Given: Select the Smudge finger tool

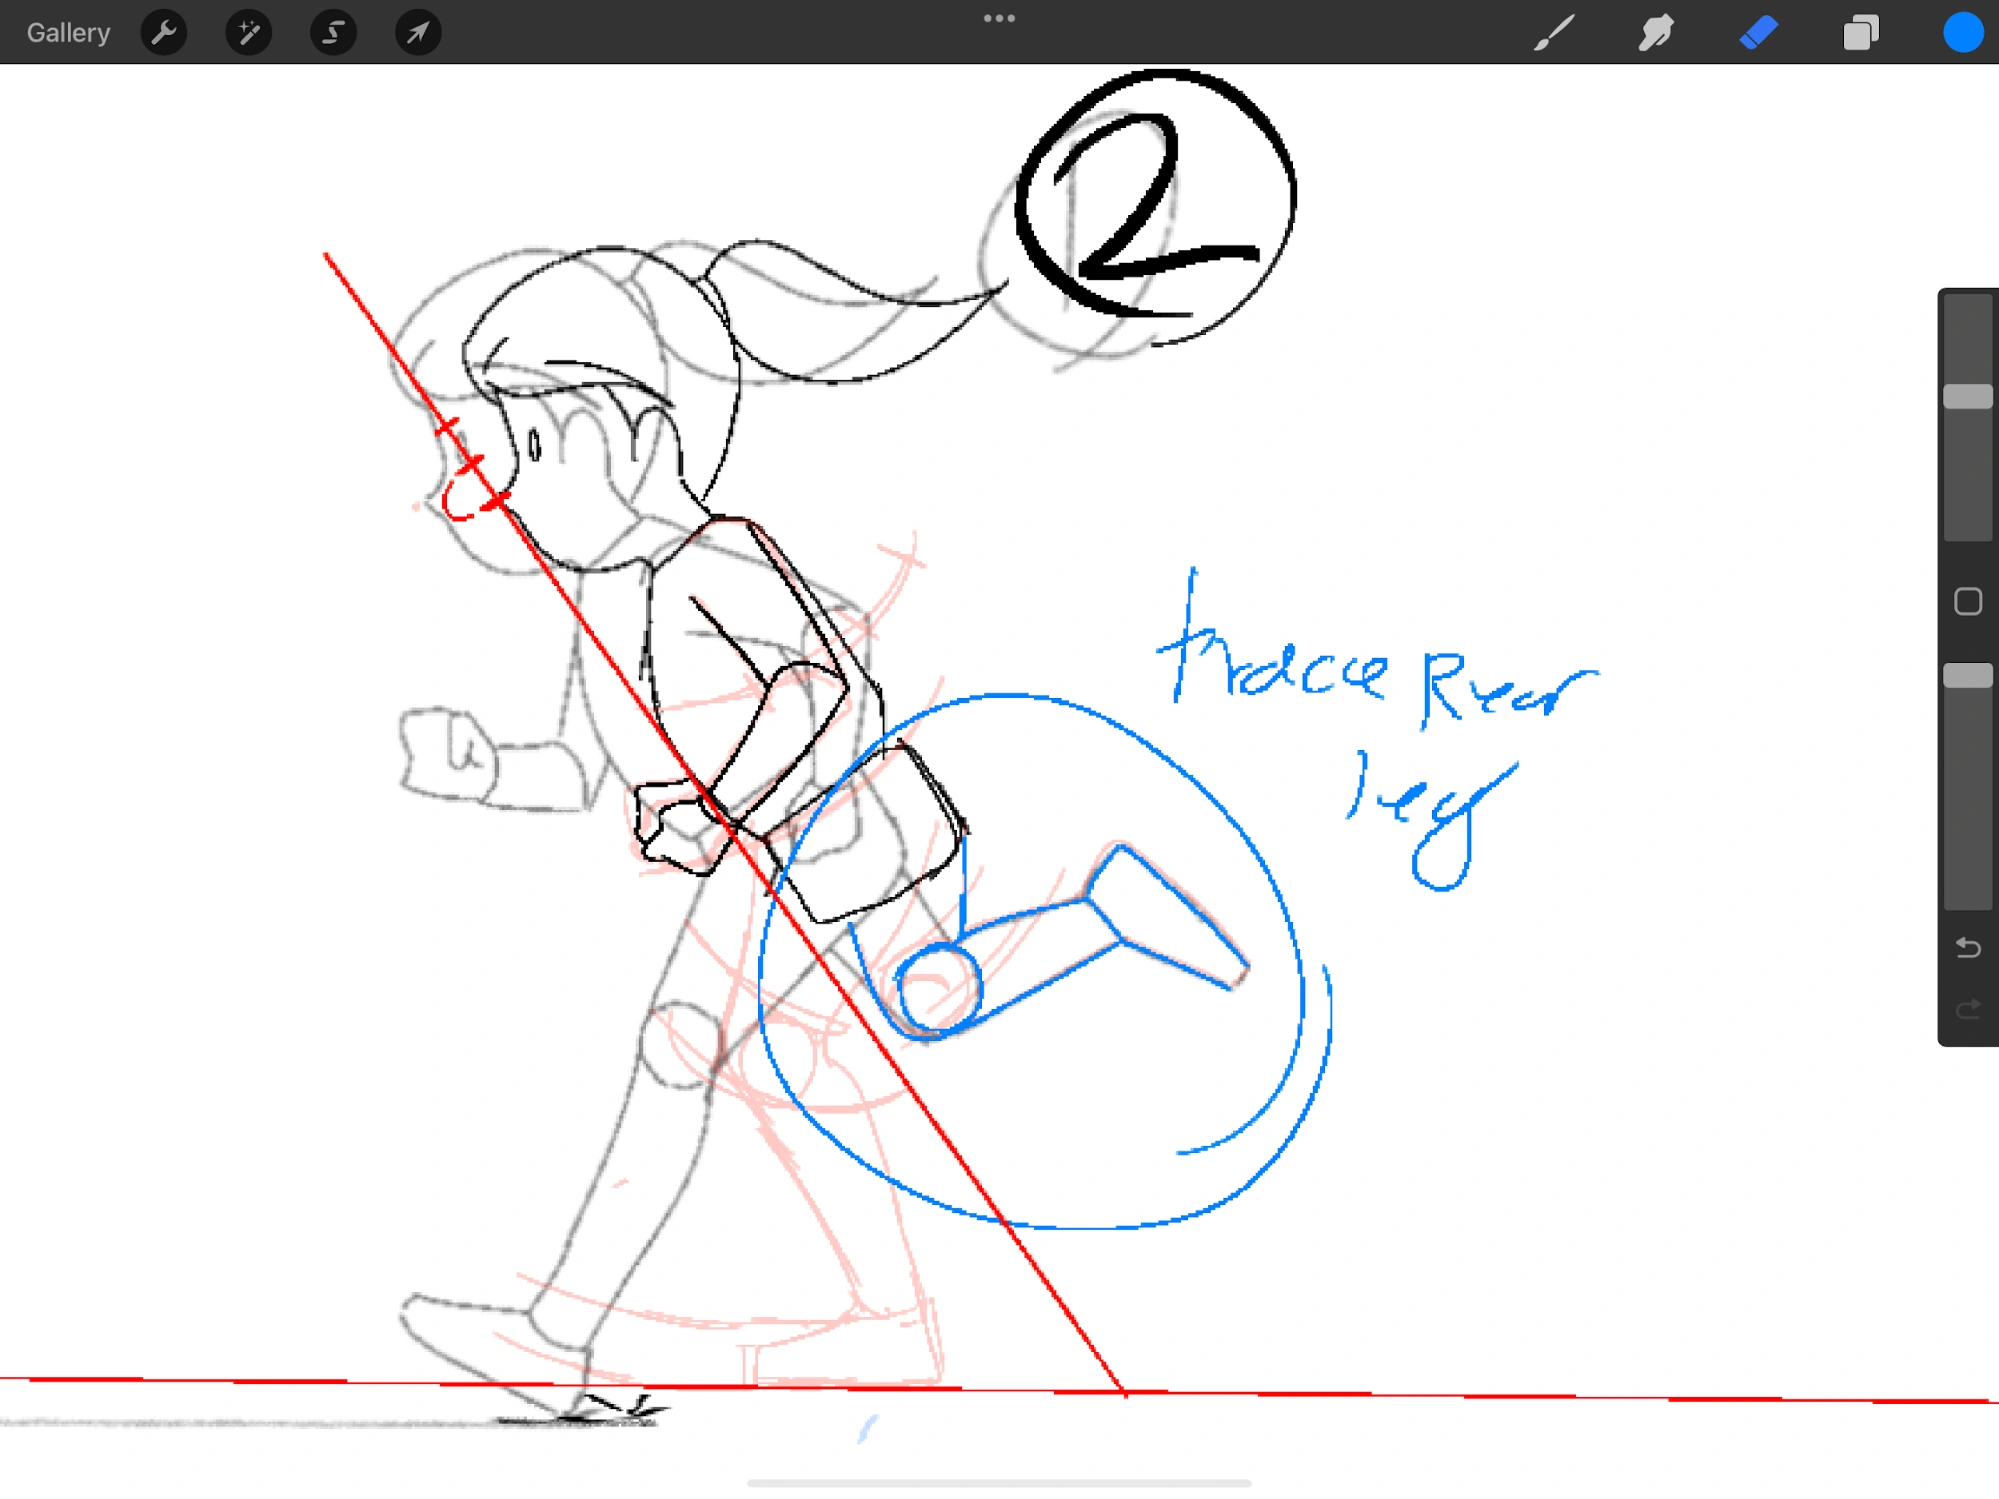Looking at the screenshot, I should (1656, 33).
